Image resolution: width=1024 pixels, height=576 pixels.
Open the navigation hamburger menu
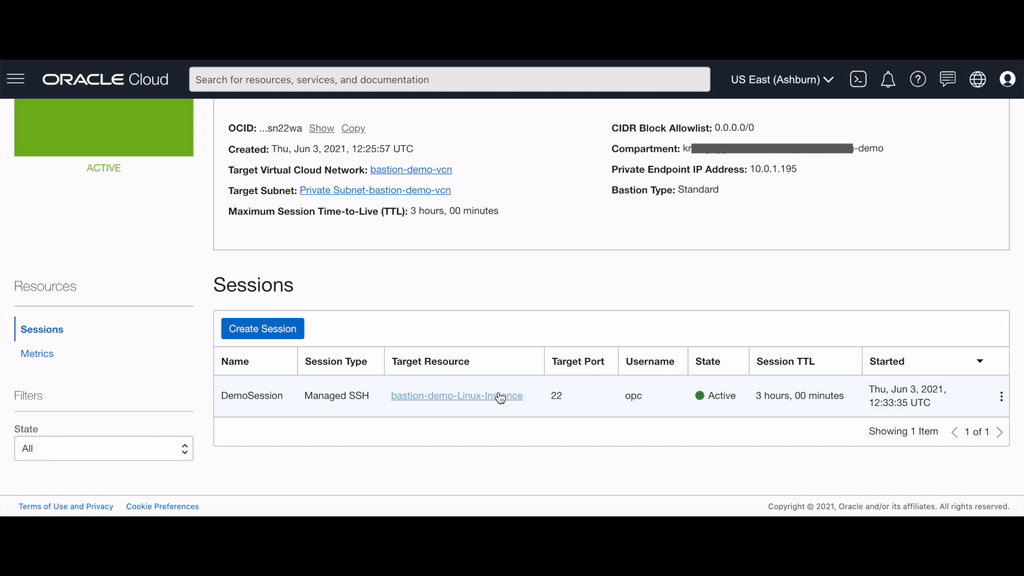pyautogui.click(x=15, y=79)
